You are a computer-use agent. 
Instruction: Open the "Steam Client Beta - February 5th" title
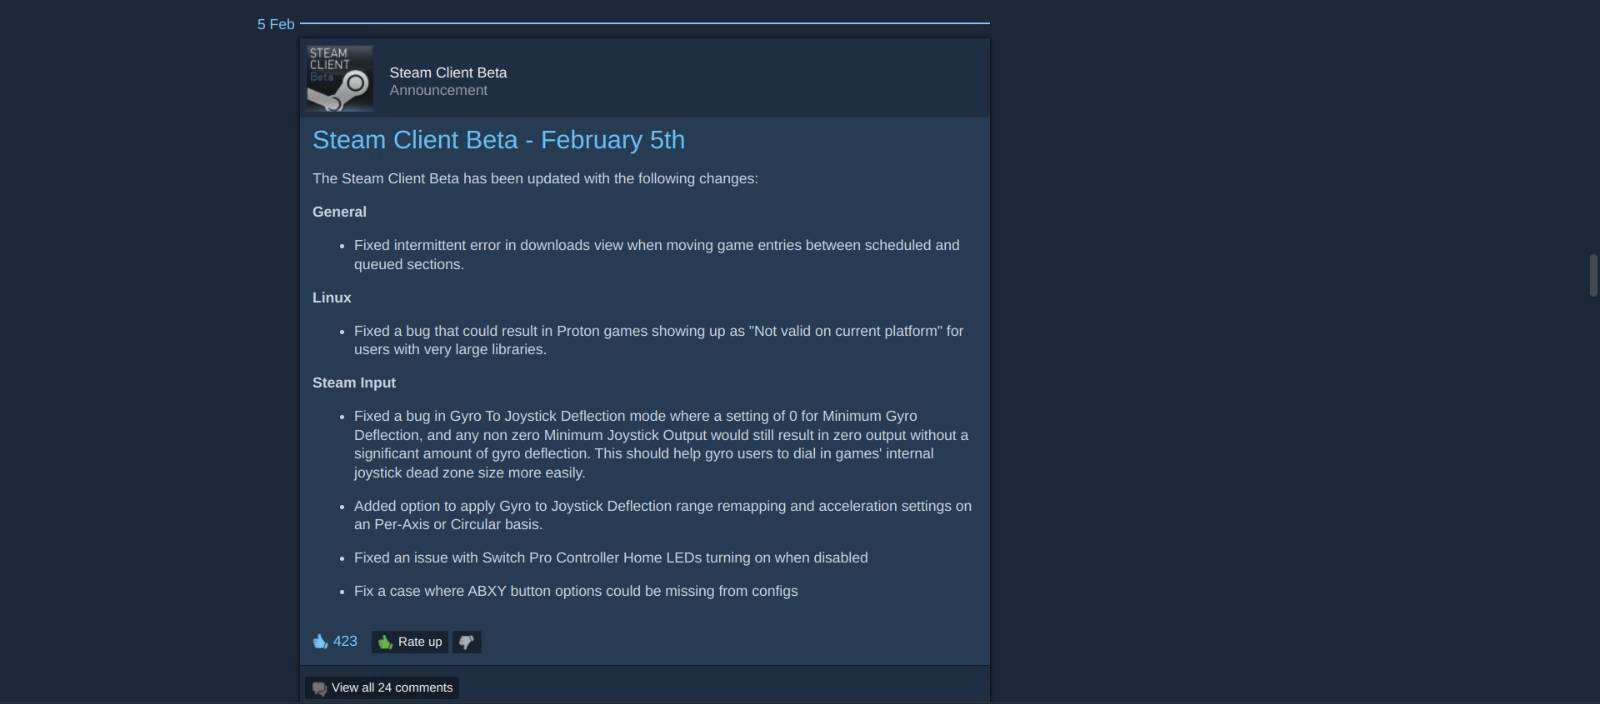coord(498,140)
